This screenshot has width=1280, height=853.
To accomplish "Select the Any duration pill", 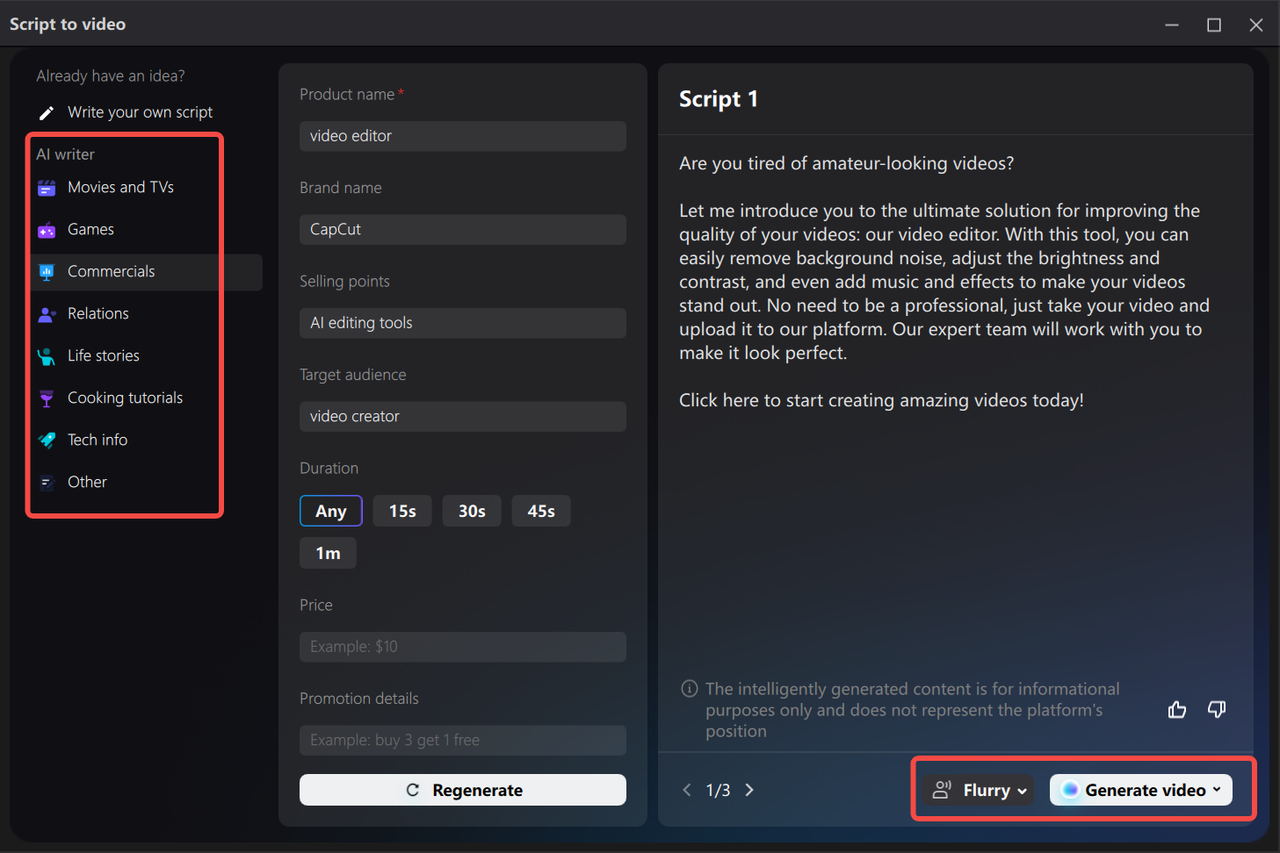I will pos(331,510).
